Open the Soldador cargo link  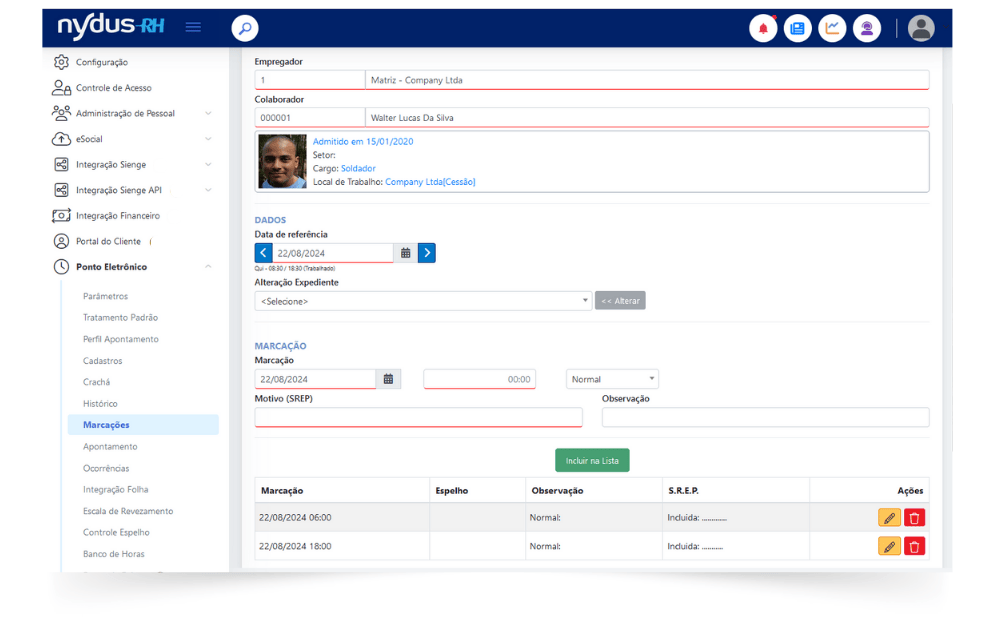(x=358, y=168)
